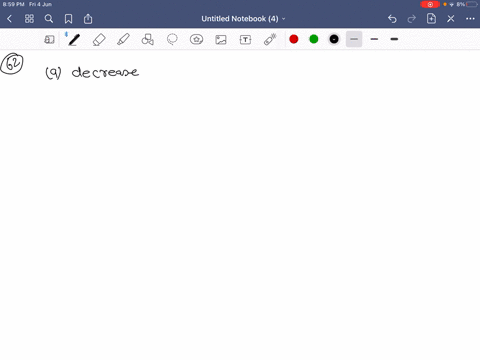Image resolution: width=480 pixels, height=360 pixels.
Task: Close editing mode with the X icon
Action: [x=451, y=19]
